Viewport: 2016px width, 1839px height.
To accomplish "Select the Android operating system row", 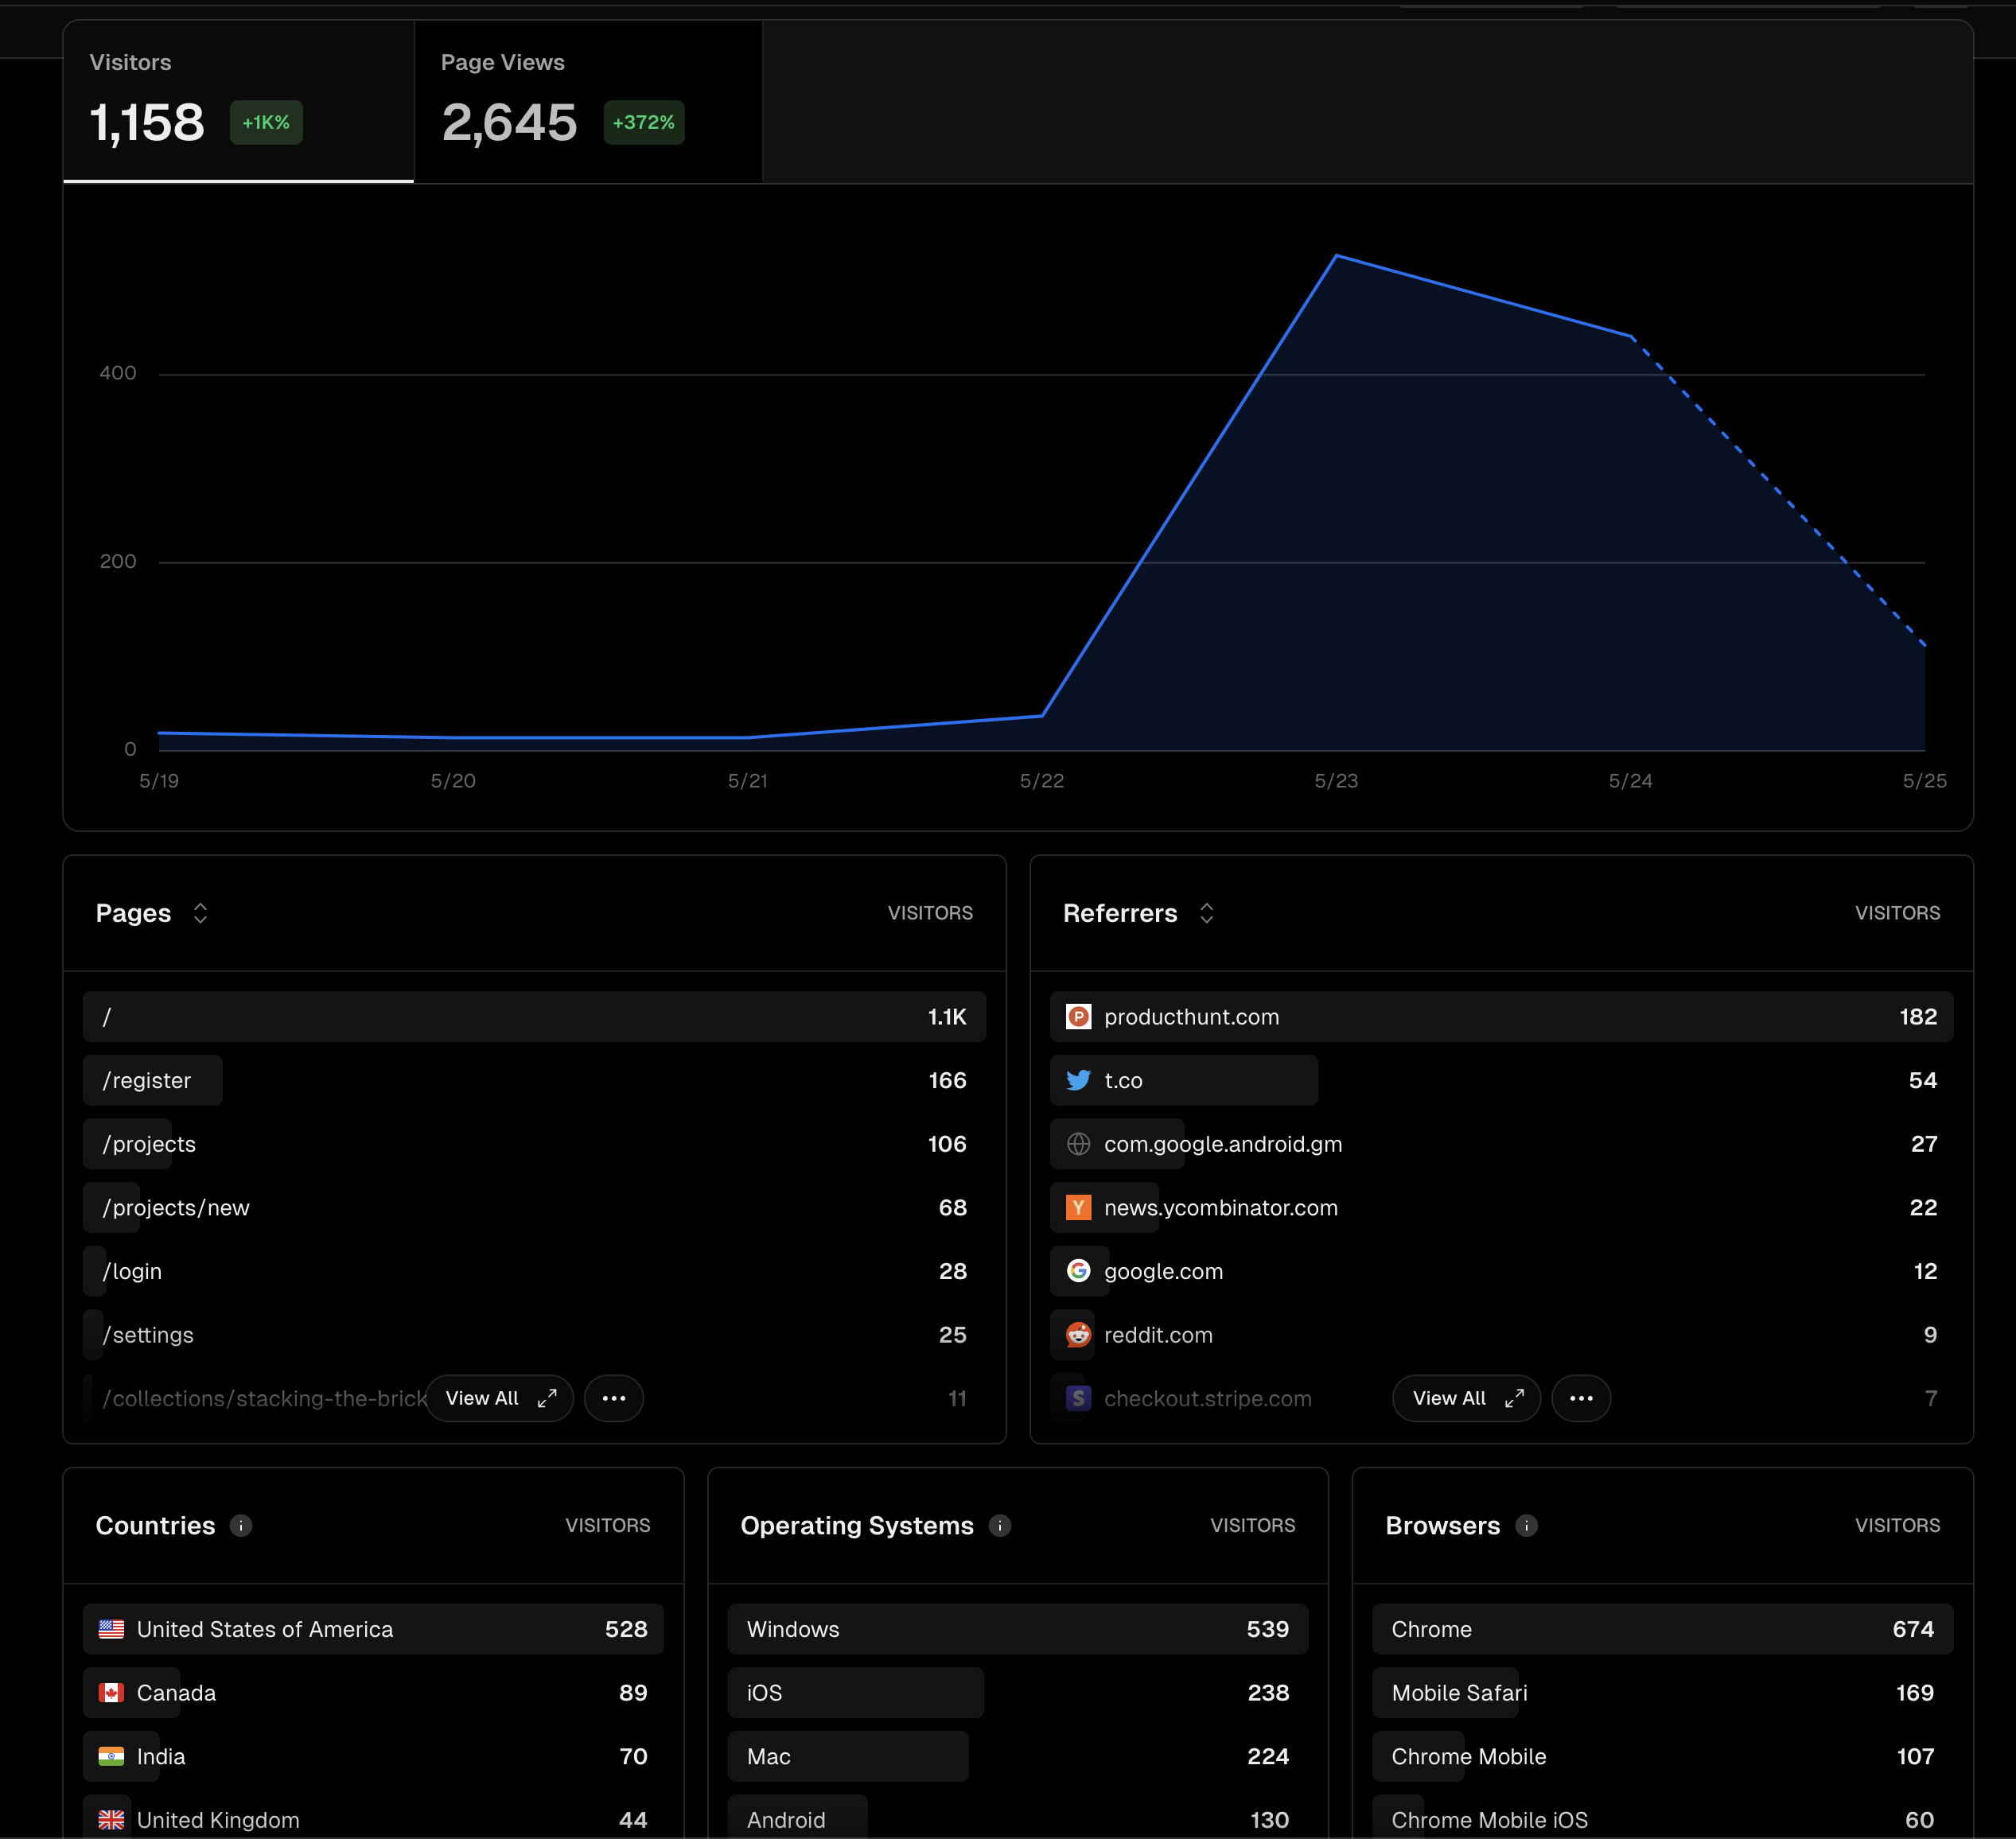I will point(1018,1817).
